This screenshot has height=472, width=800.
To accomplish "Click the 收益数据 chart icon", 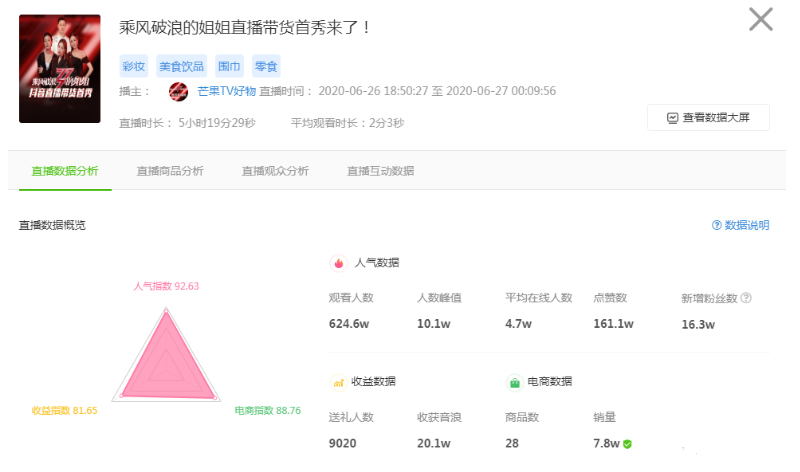I will (x=338, y=382).
